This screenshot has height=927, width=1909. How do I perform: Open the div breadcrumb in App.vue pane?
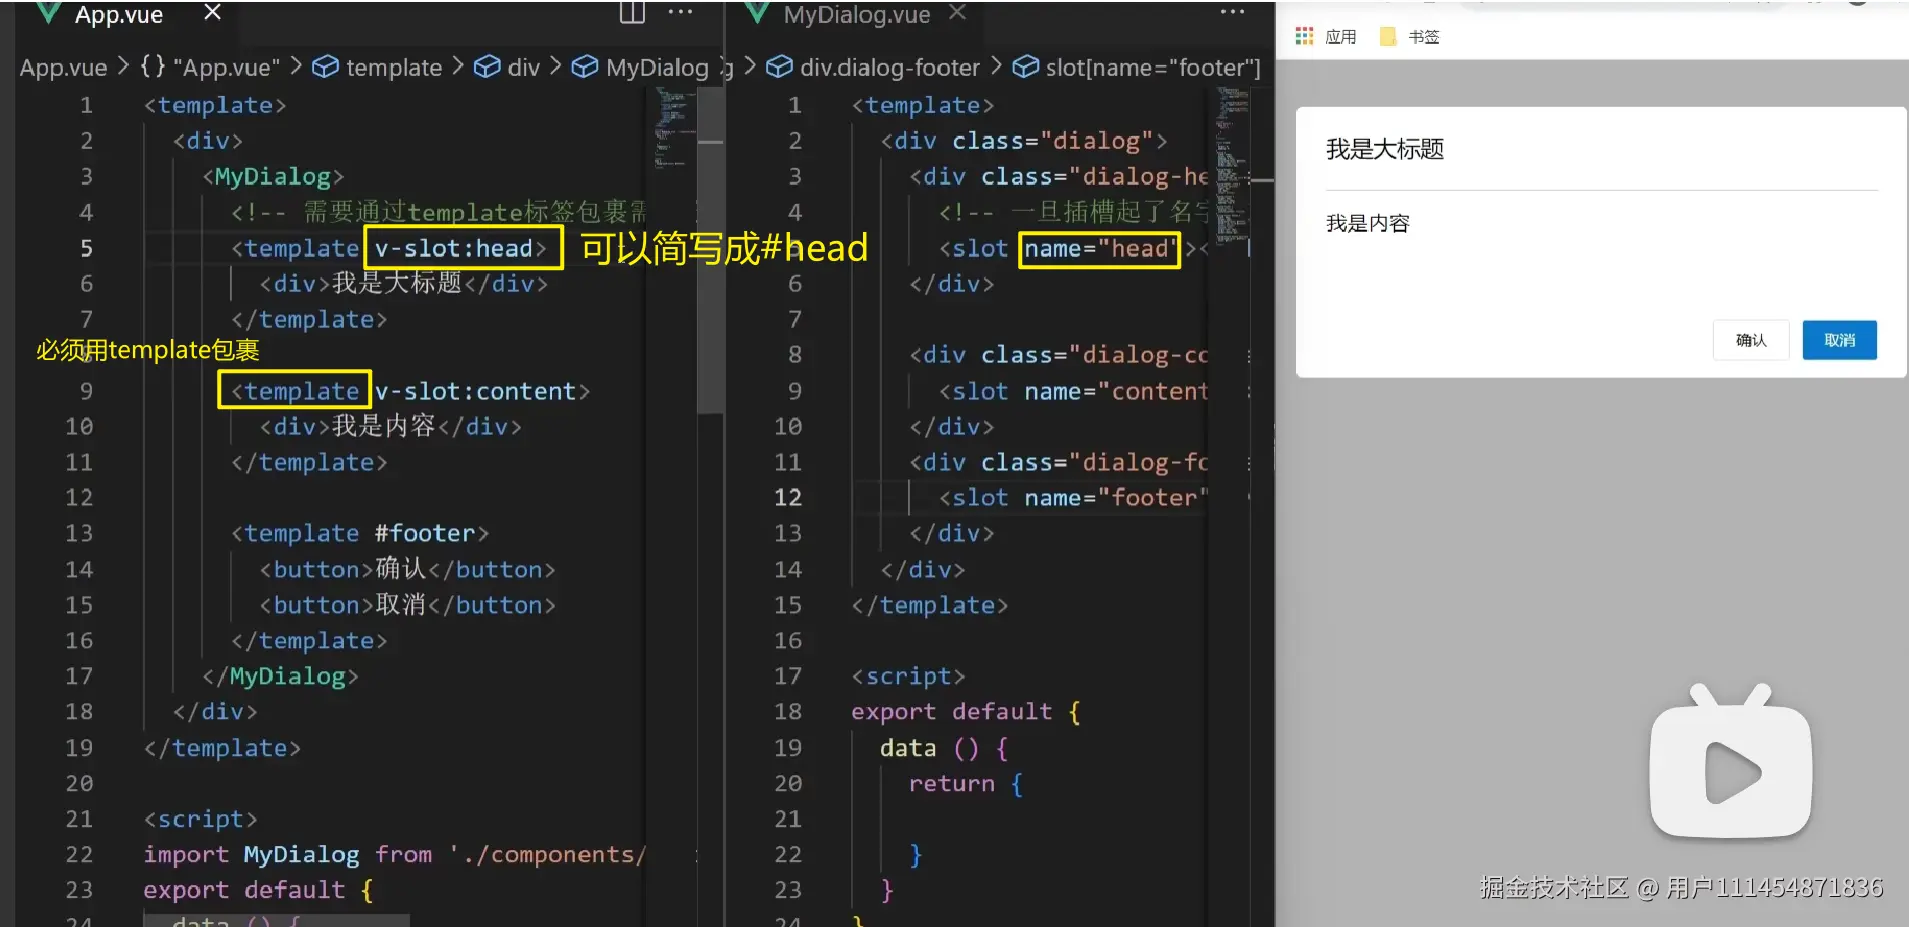507,68
